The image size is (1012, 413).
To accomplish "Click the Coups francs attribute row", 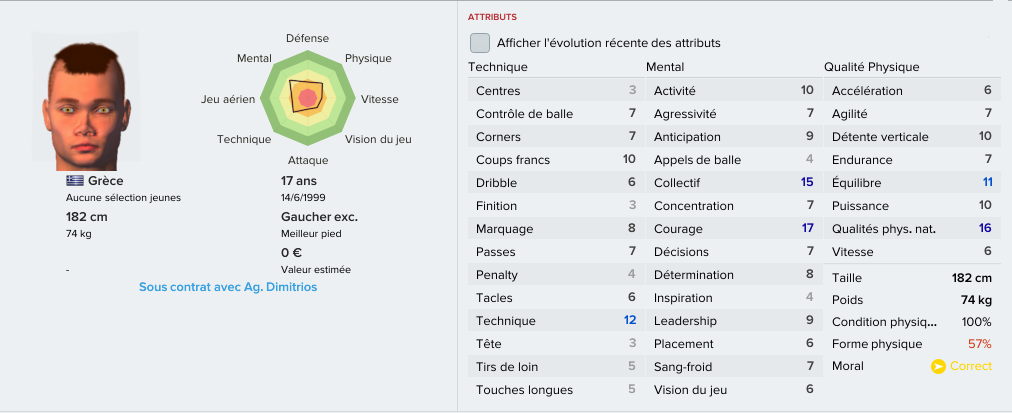I will pos(556,159).
